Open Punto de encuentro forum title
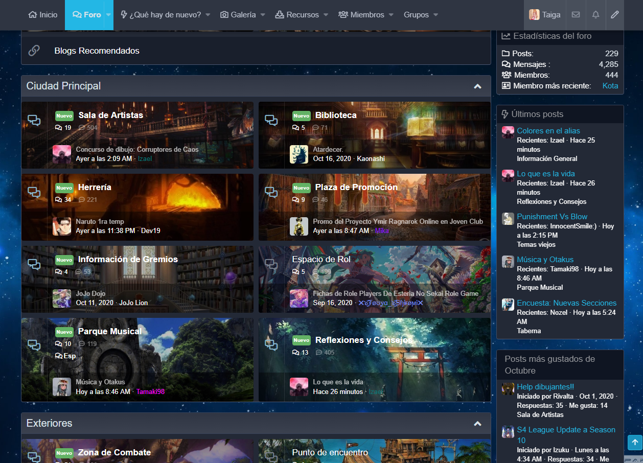The image size is (644, 464). [x=330, y=453]
